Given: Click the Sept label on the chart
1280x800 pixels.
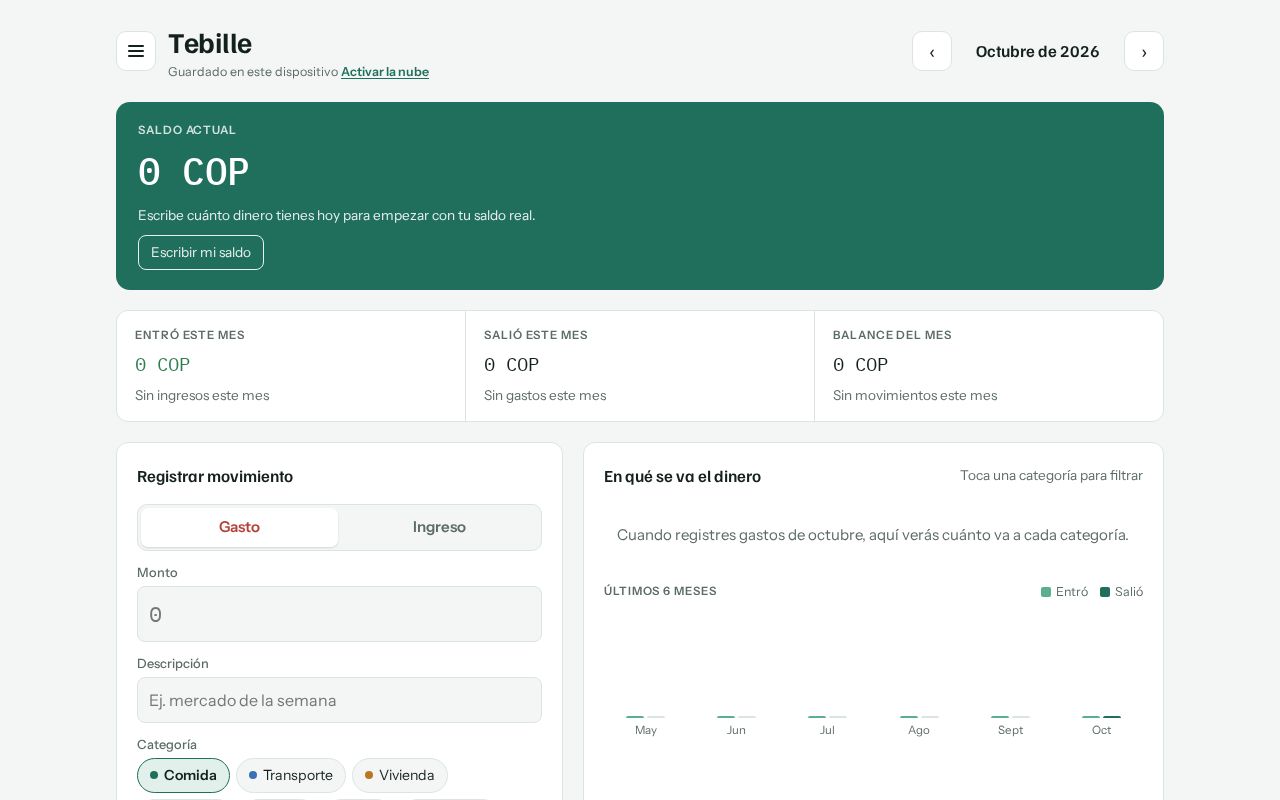Looking at the screenshot, I should [1010, 730].
